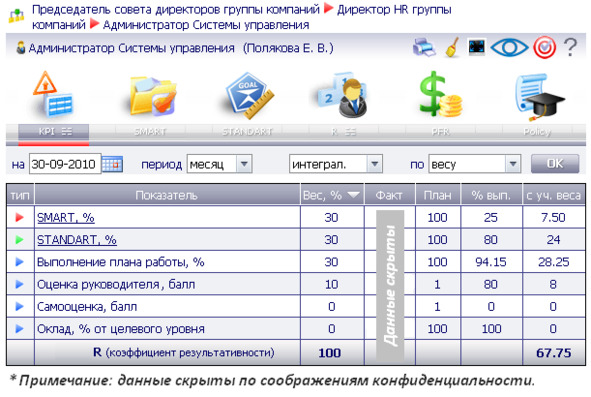Viewport: 591px width, 397px height.
Task: Click the OK button
Action: (555, 164)
